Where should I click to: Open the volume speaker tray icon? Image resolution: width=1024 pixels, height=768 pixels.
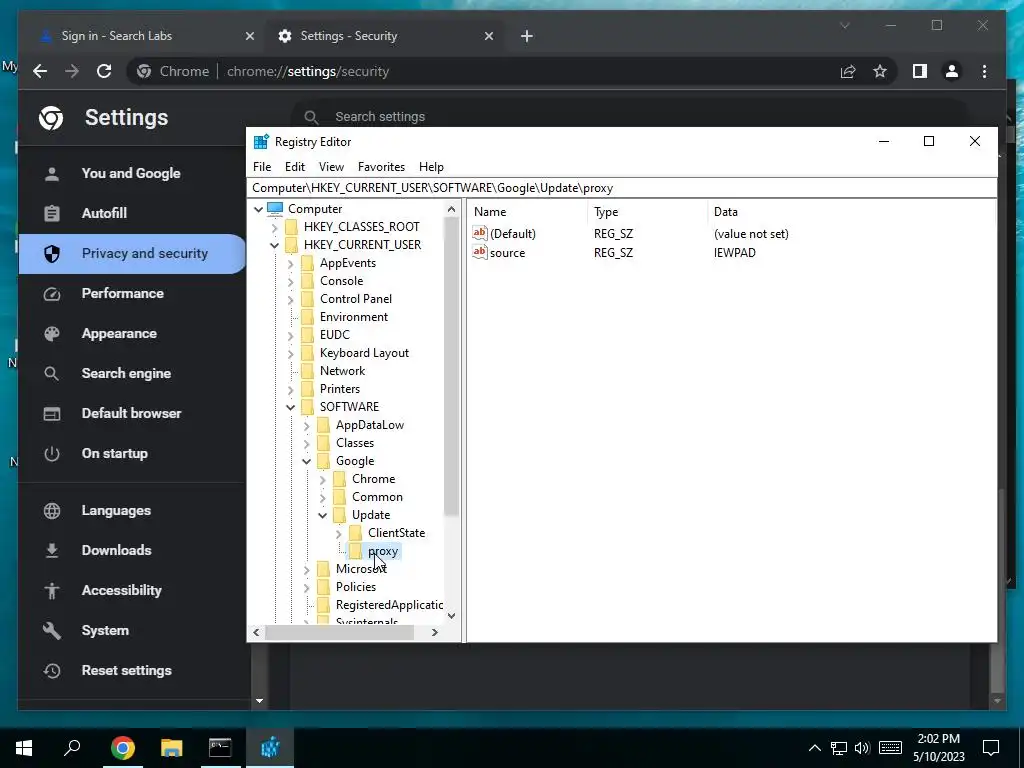click(x=861, y=748)
